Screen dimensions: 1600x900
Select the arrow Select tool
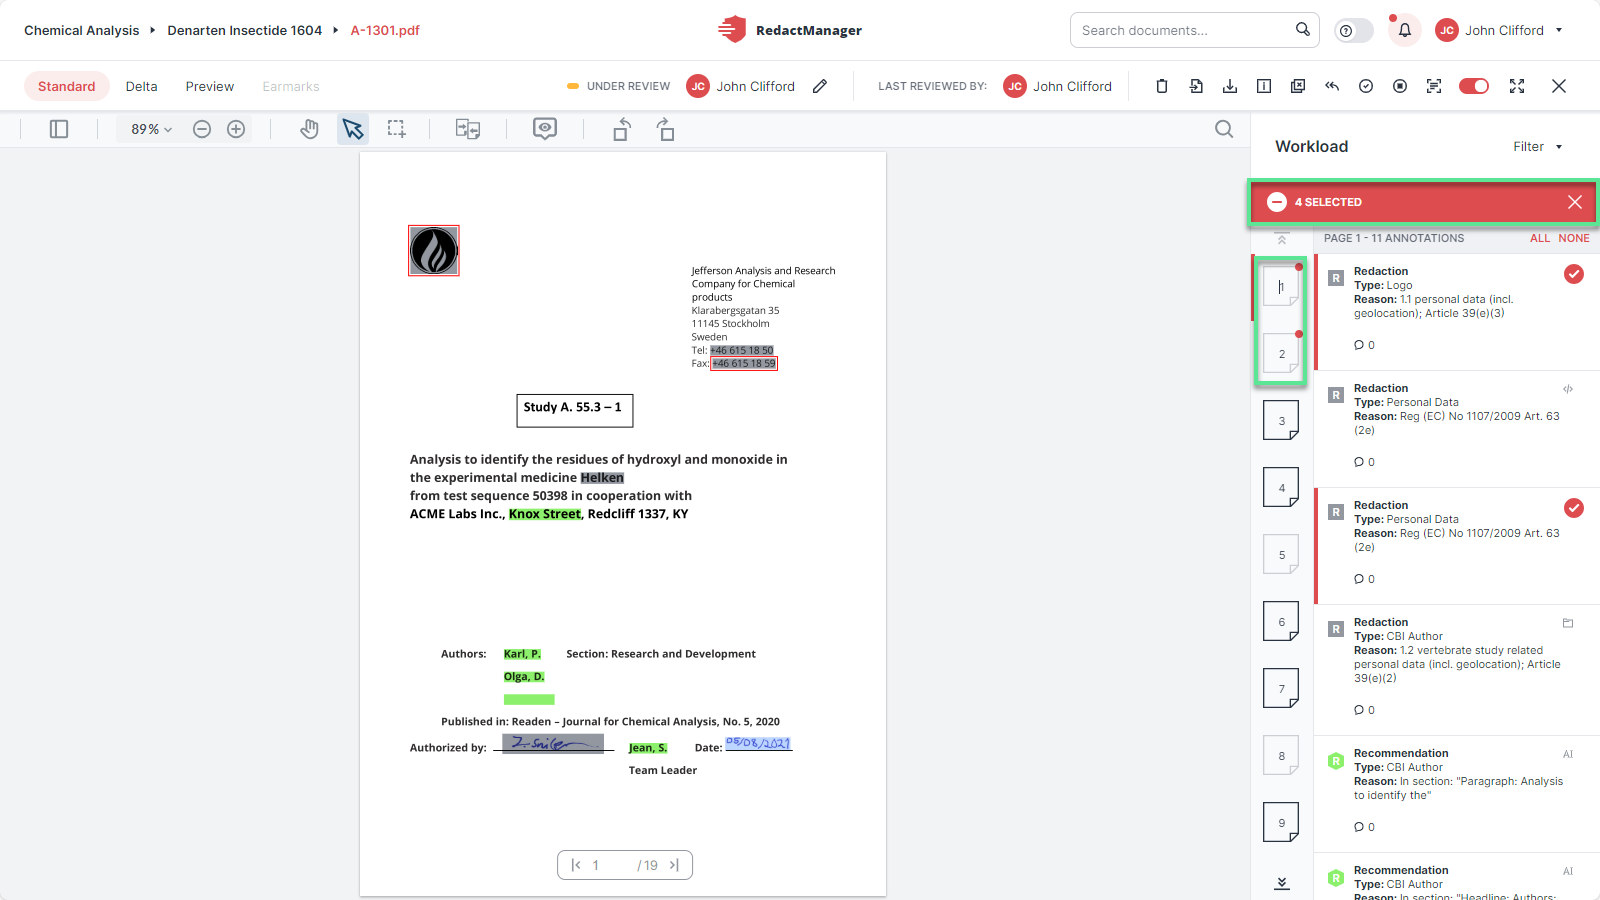pos(353,129)
